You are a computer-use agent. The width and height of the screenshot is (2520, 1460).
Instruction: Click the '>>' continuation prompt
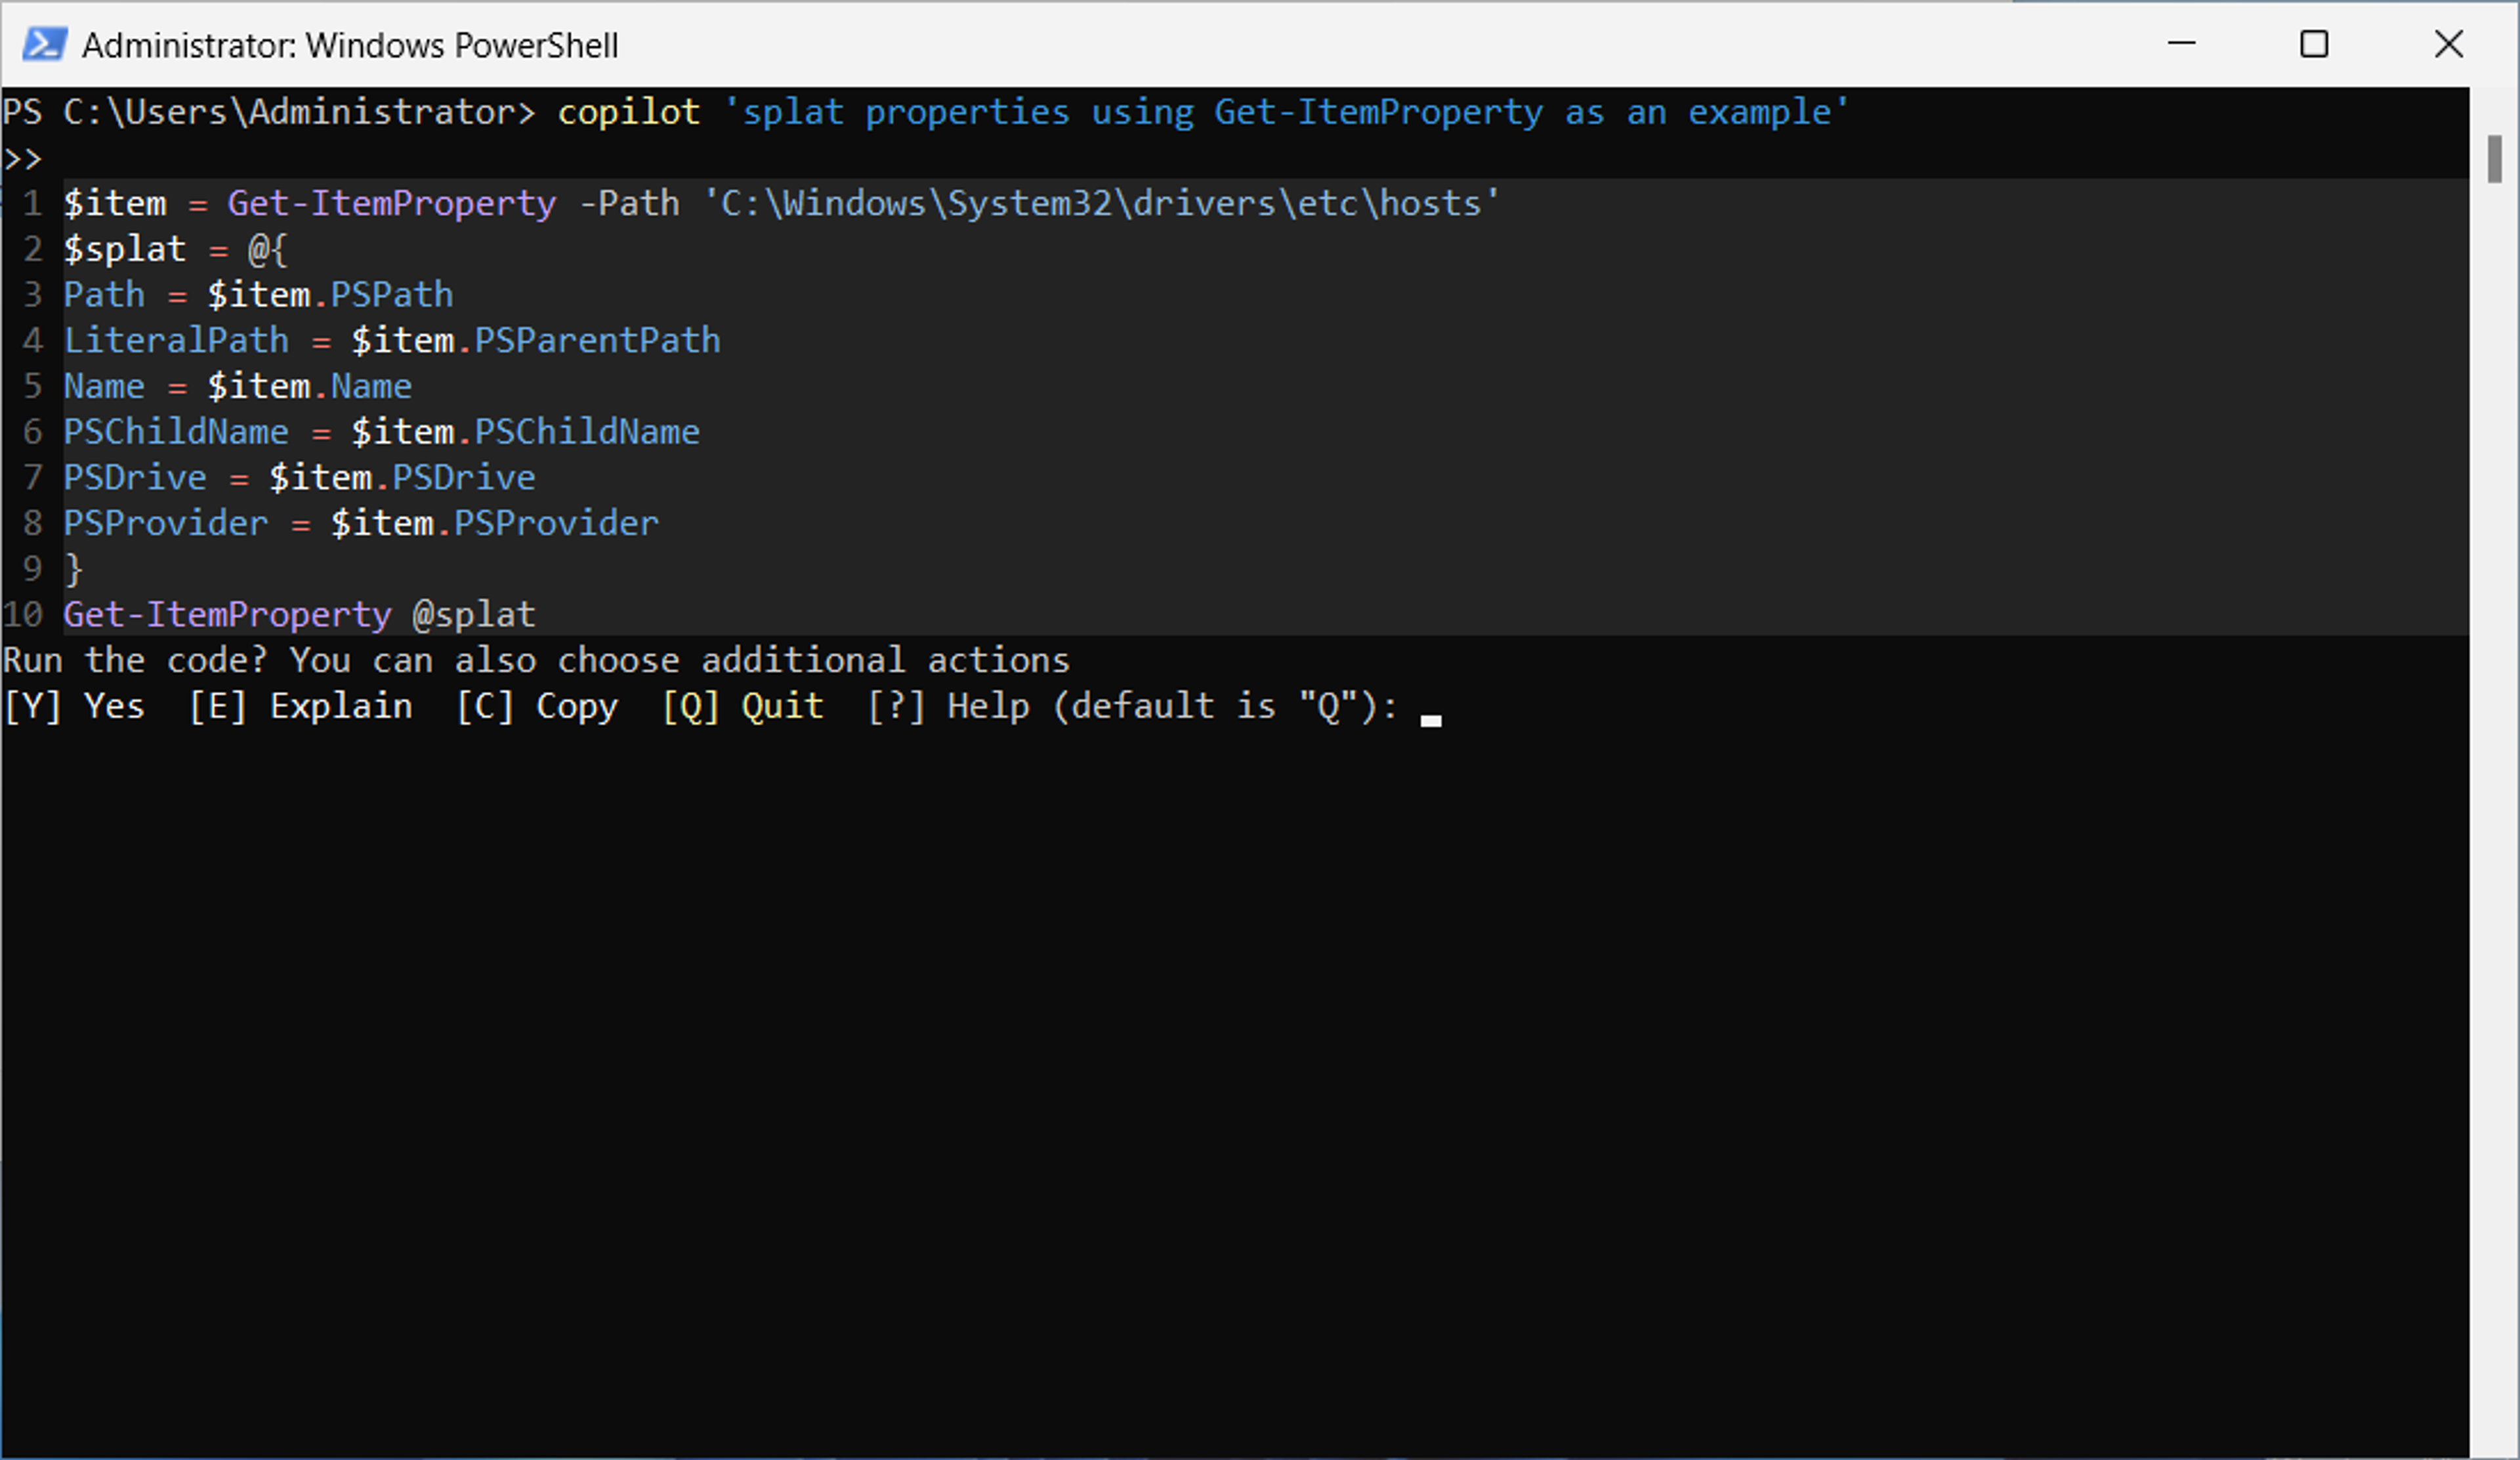pos(23,159)
